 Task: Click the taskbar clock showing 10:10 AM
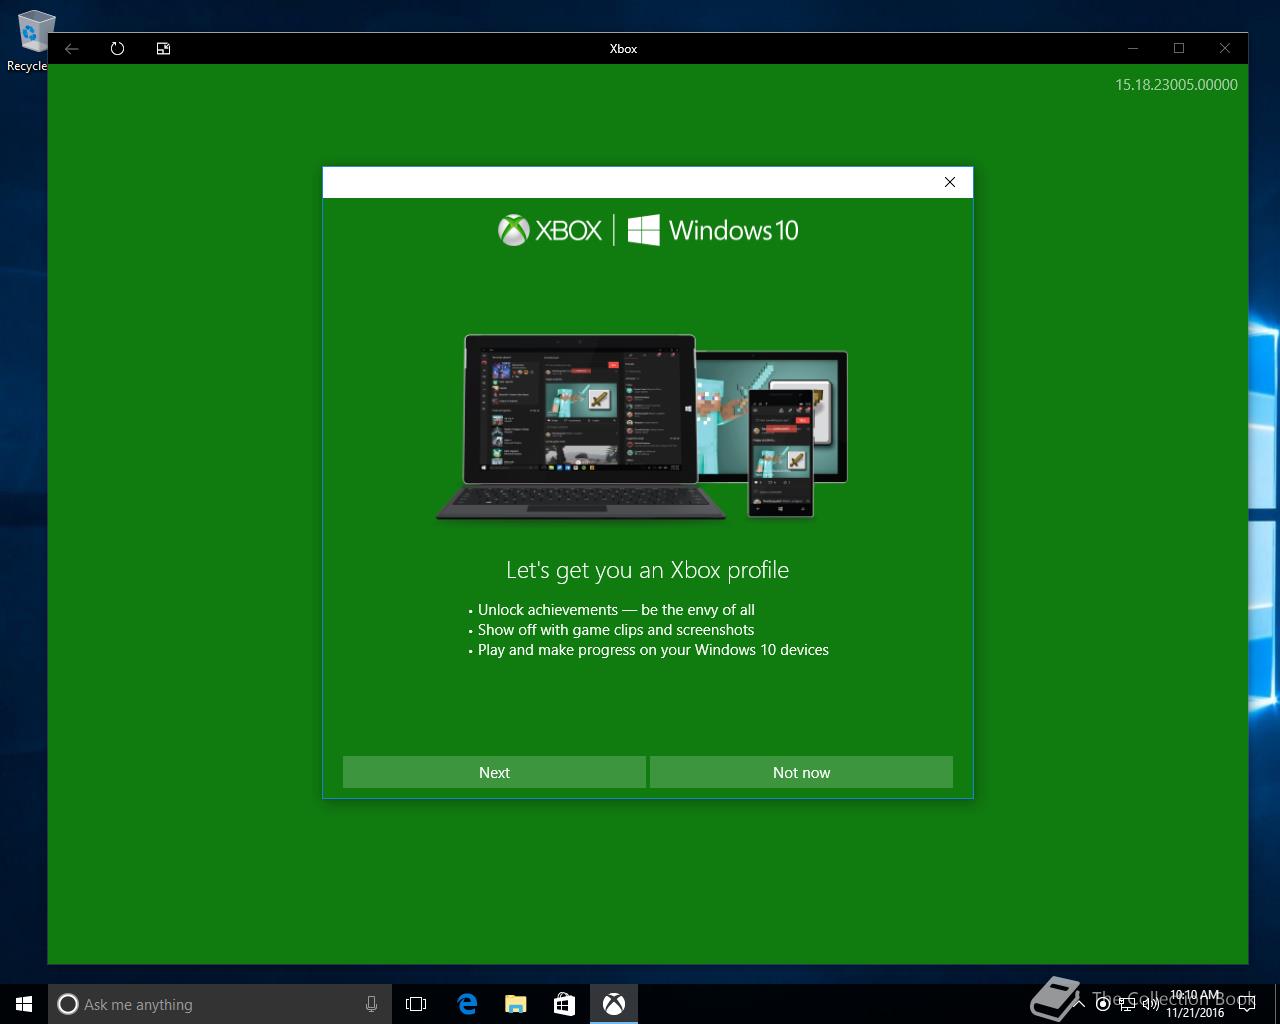(1195, 1004)
